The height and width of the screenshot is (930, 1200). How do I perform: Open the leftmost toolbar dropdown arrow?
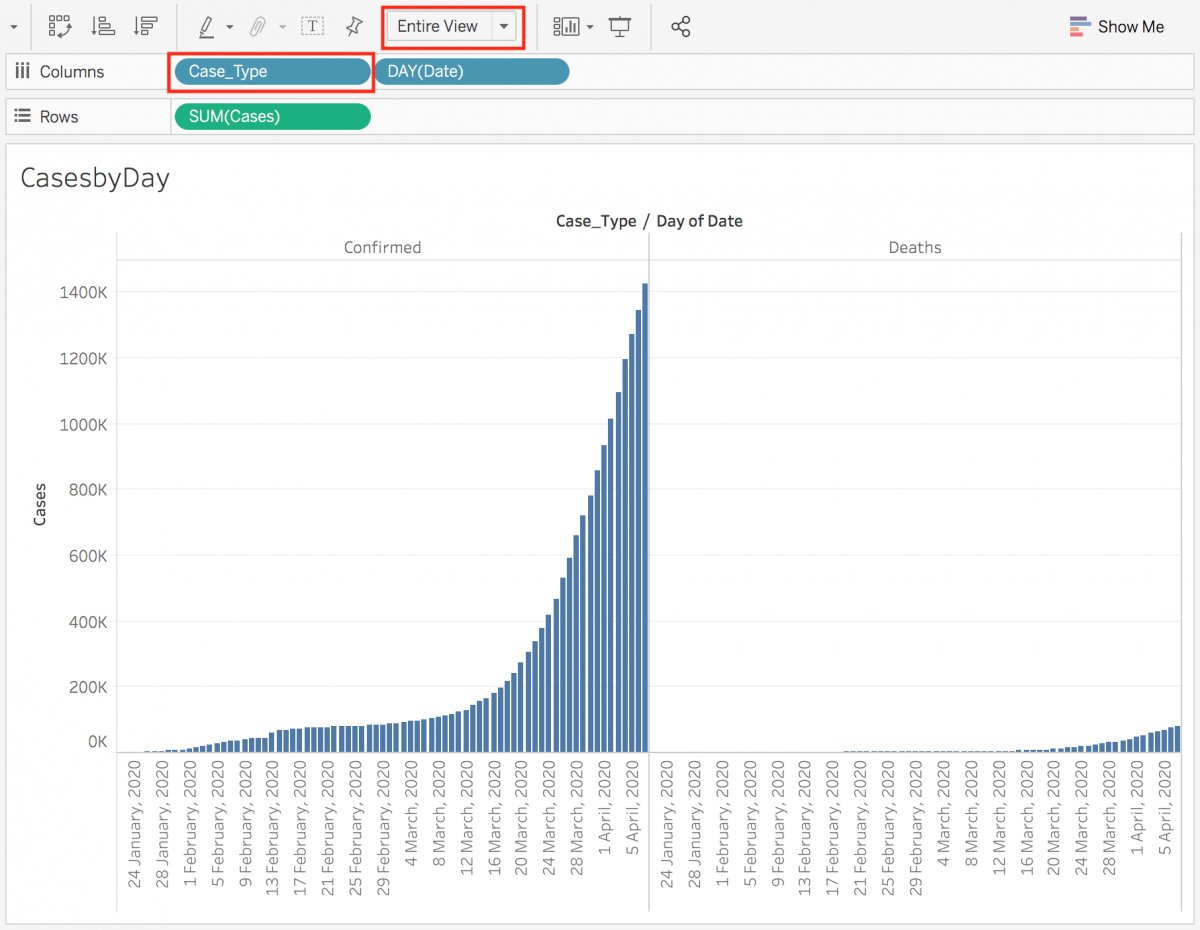[x=12, y=27]
